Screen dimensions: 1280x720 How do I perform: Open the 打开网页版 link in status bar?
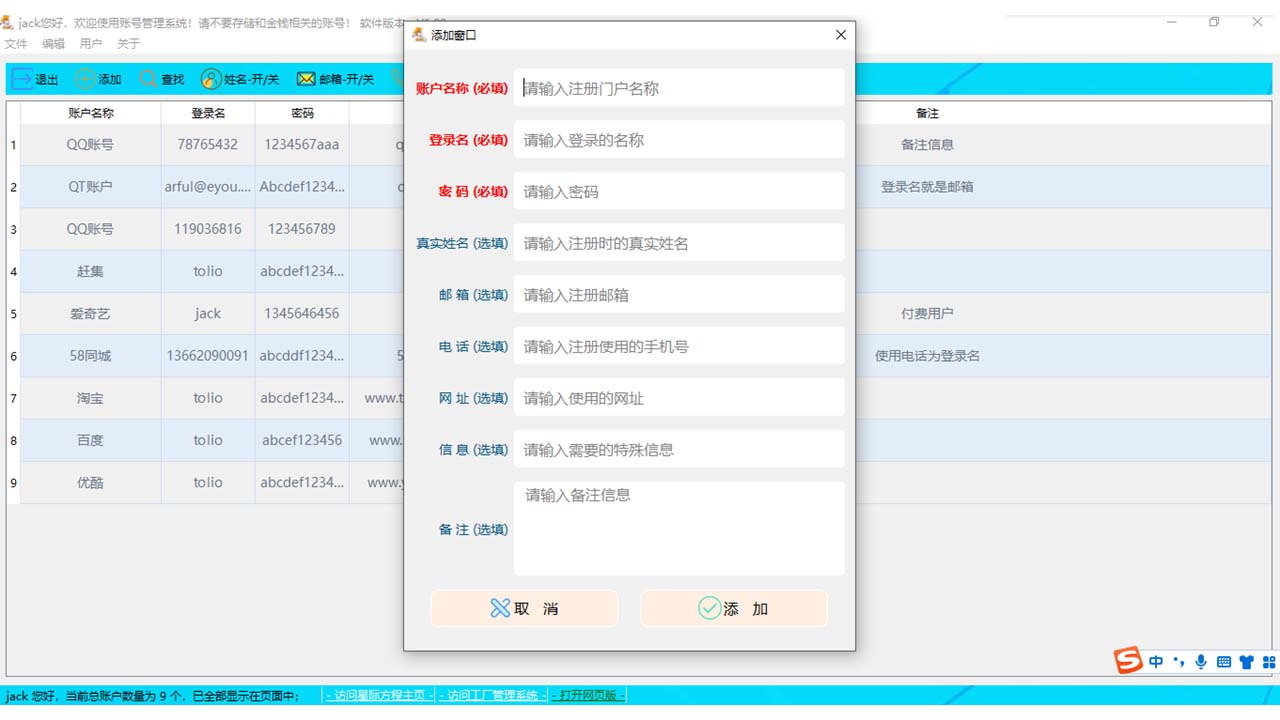587,695
